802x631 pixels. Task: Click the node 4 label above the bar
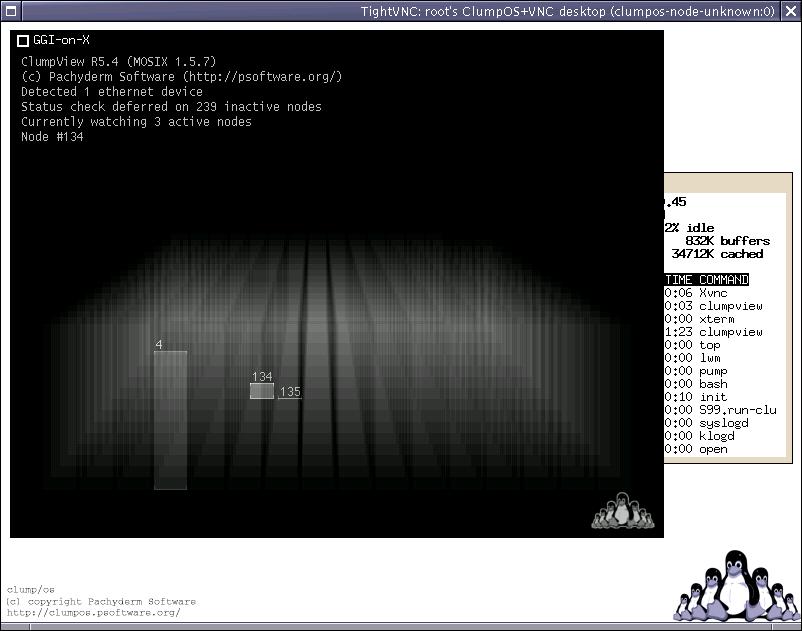click(159, 345)
